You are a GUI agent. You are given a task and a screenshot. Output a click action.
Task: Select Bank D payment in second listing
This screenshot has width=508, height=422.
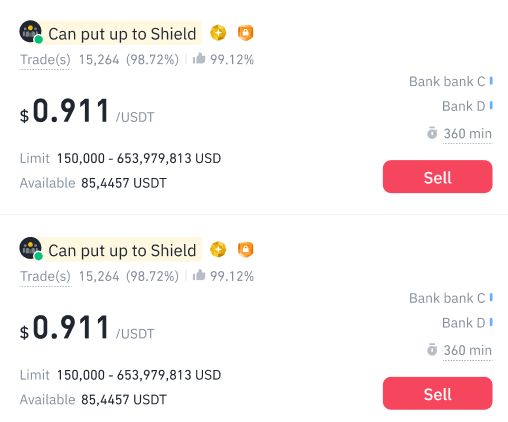coord(463,323)
